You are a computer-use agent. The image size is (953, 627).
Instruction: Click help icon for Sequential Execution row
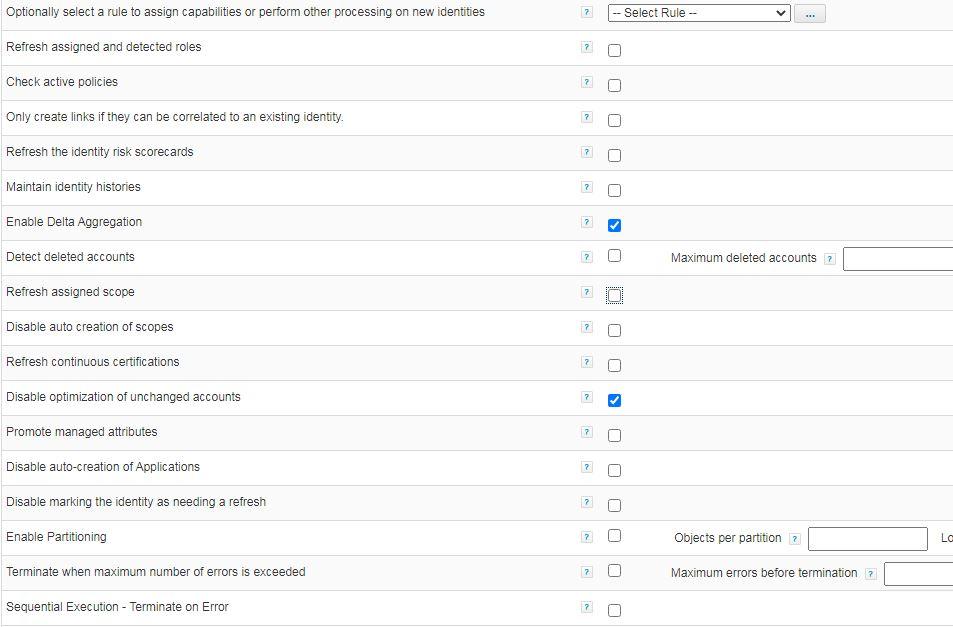click(587, 607)
